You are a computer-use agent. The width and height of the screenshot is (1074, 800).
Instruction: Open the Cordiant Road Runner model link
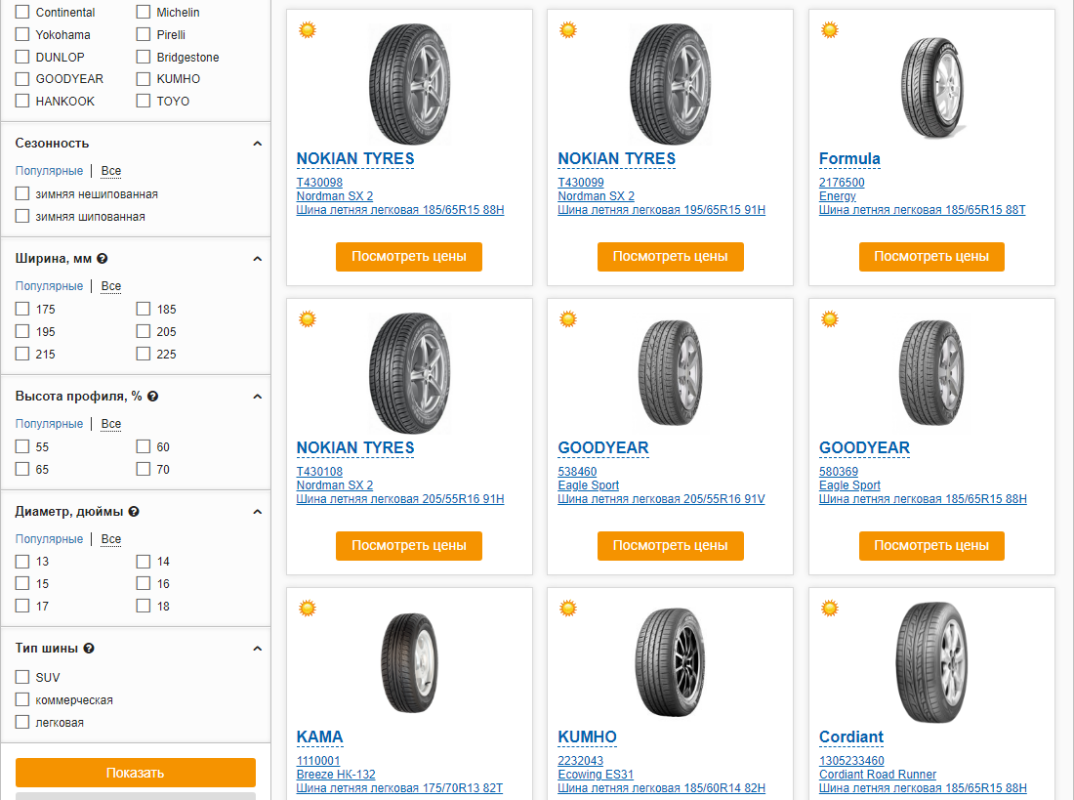[877, 775]
